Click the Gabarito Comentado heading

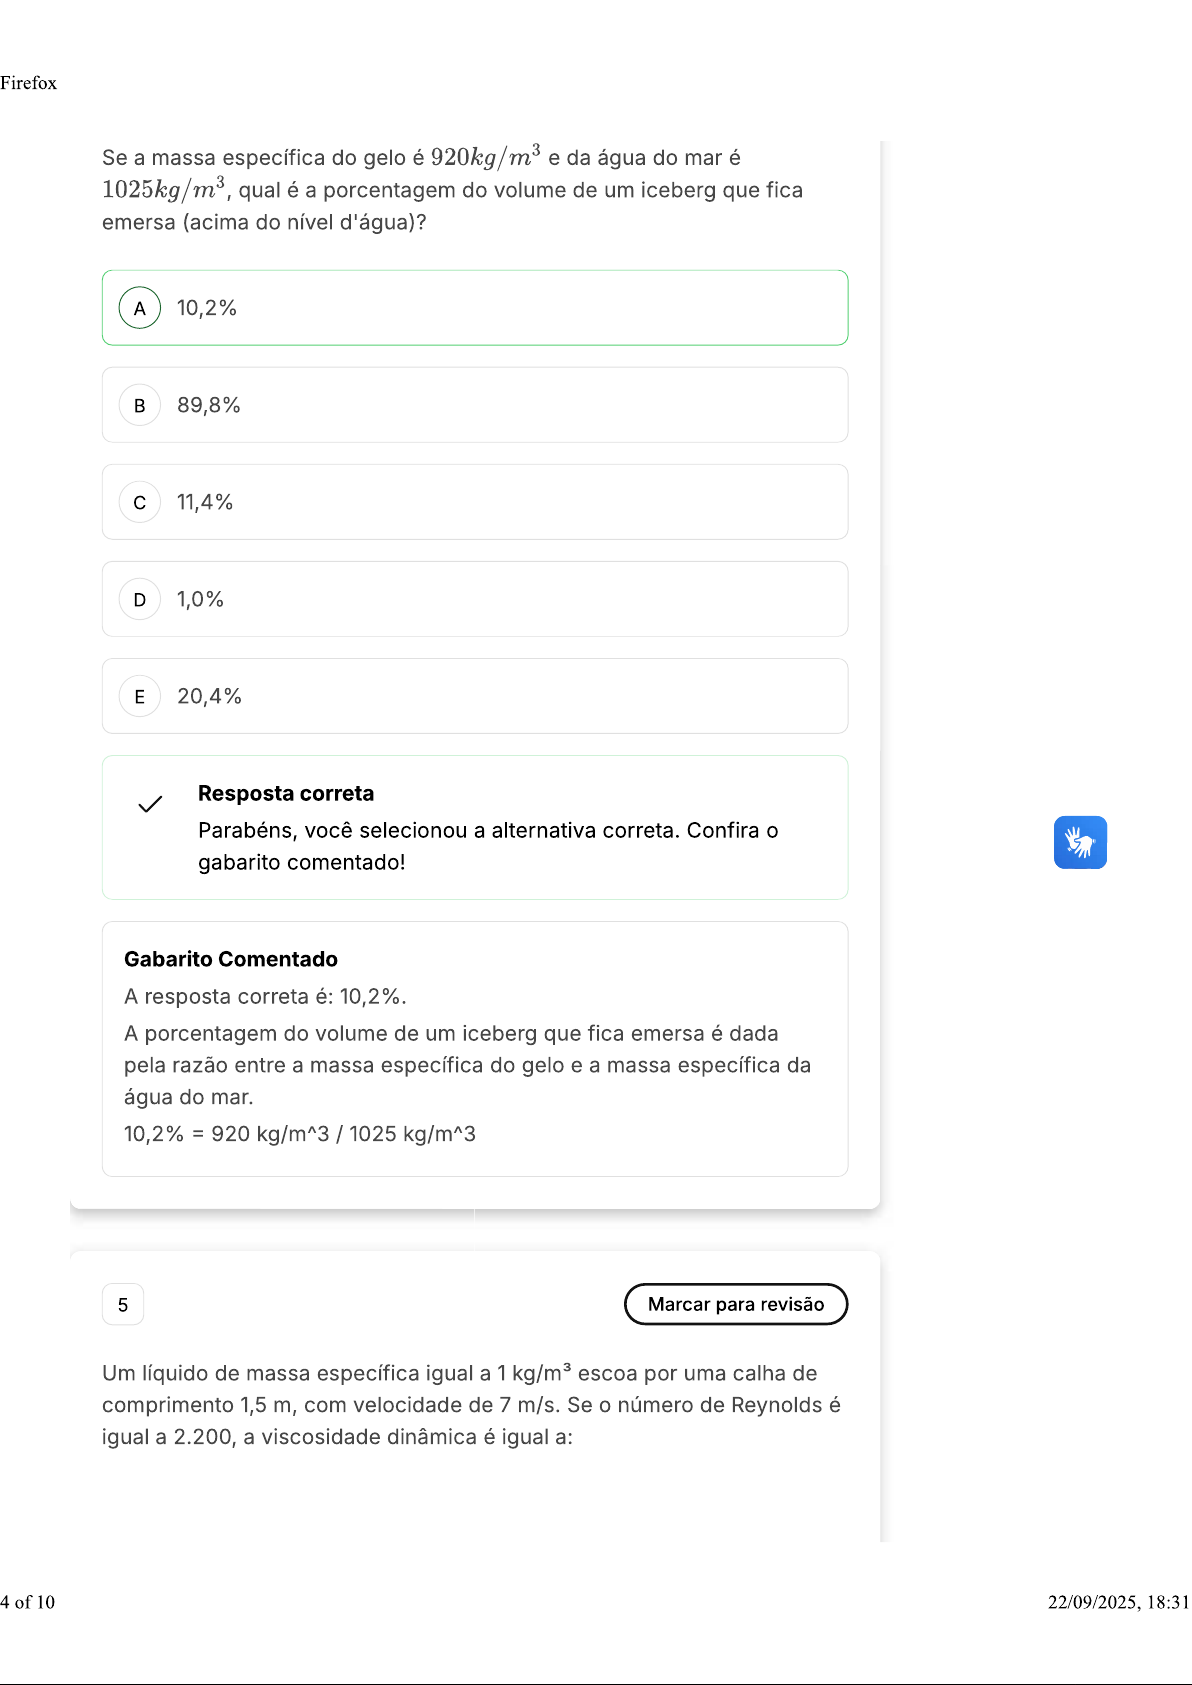(x=231, y=959)
